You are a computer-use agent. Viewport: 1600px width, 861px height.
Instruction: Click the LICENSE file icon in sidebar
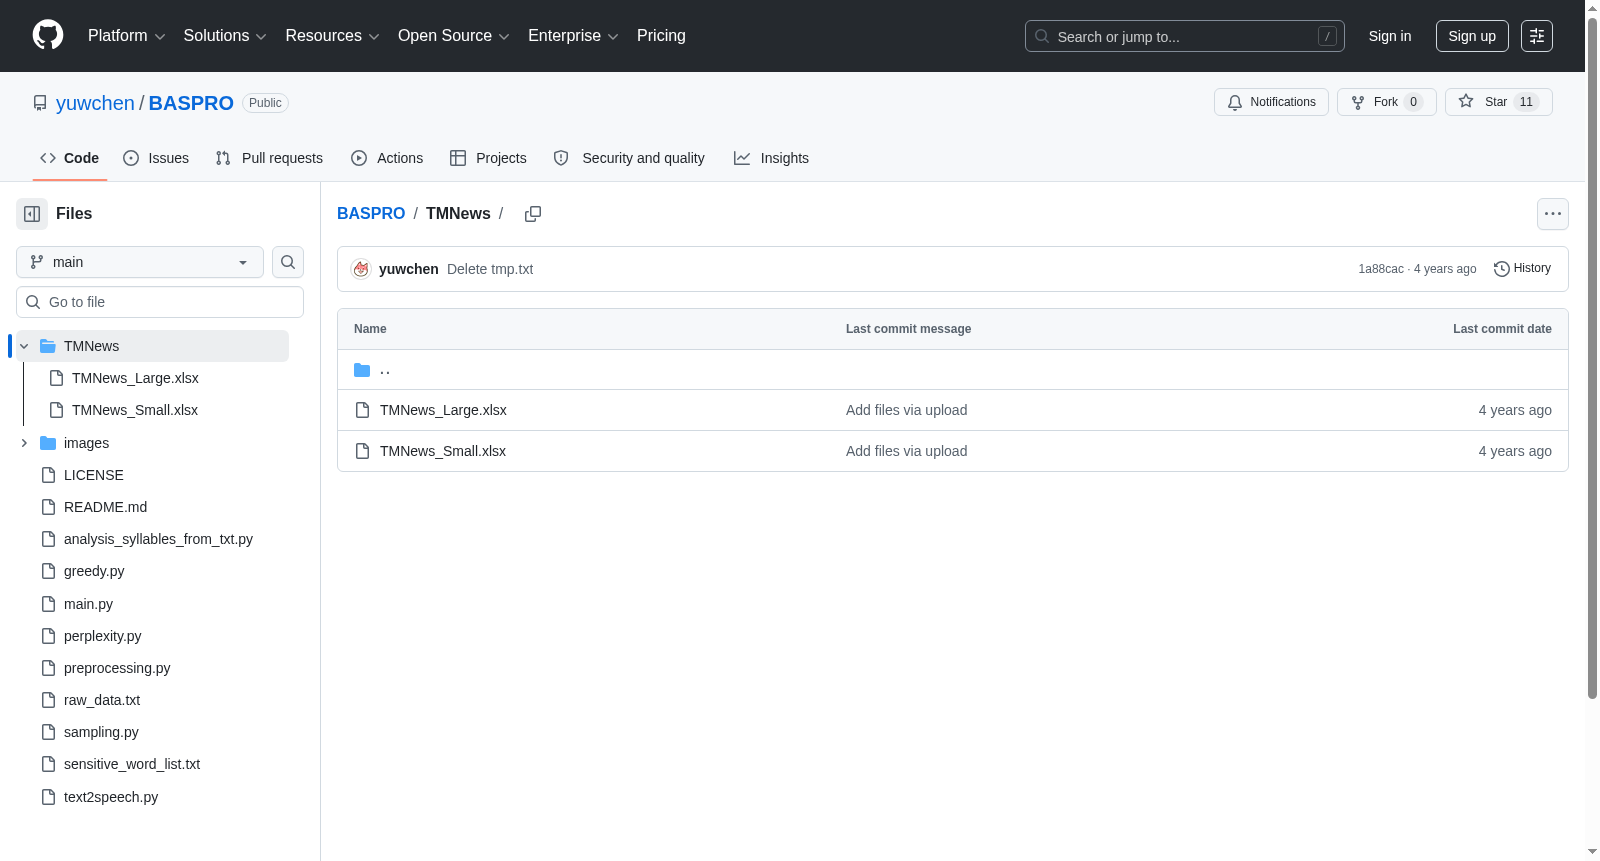pos(48,475)
